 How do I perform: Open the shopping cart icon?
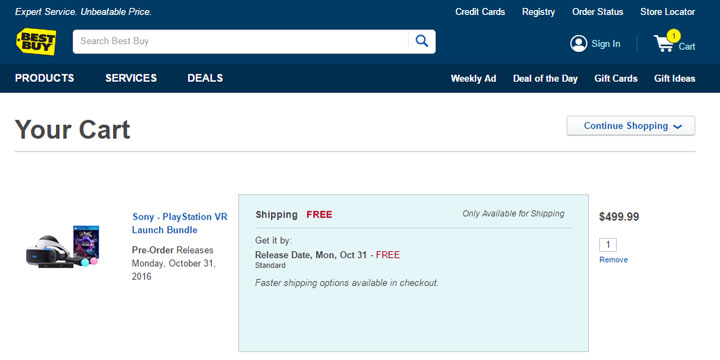click(664, 44)
